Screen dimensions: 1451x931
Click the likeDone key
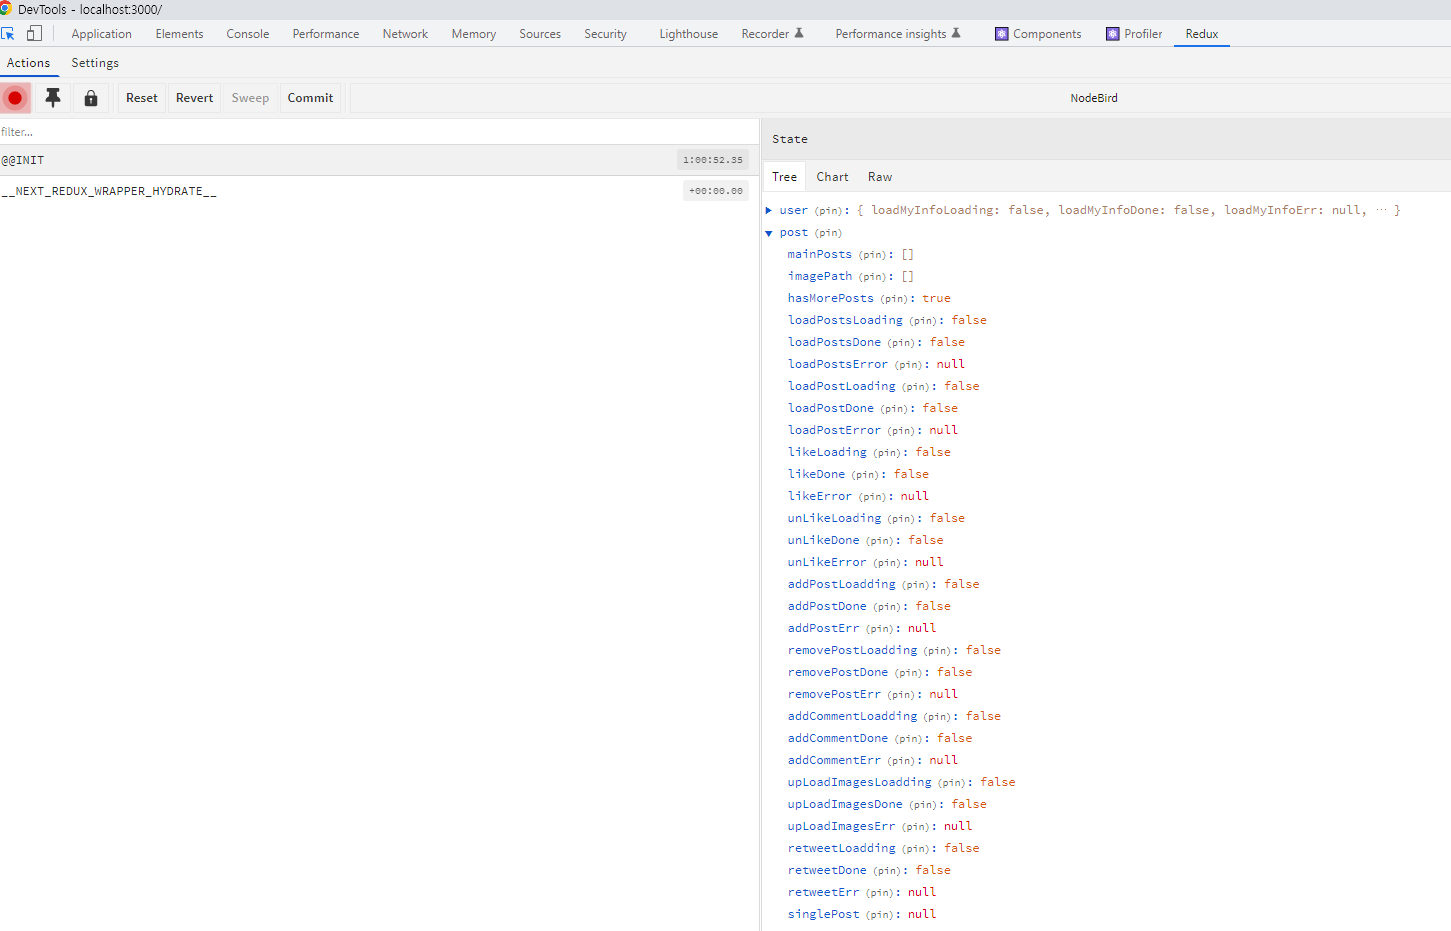(816, 474)
